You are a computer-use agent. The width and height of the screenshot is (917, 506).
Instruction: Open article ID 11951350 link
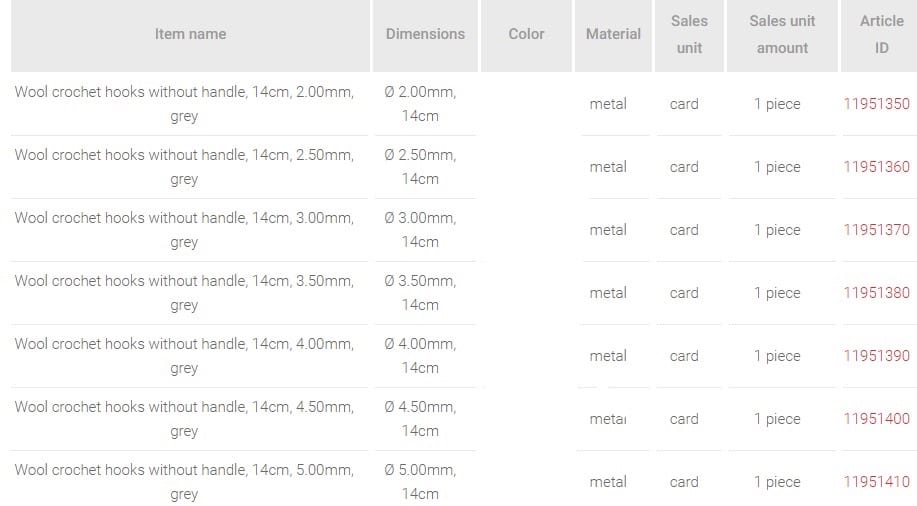click(876, 104)
